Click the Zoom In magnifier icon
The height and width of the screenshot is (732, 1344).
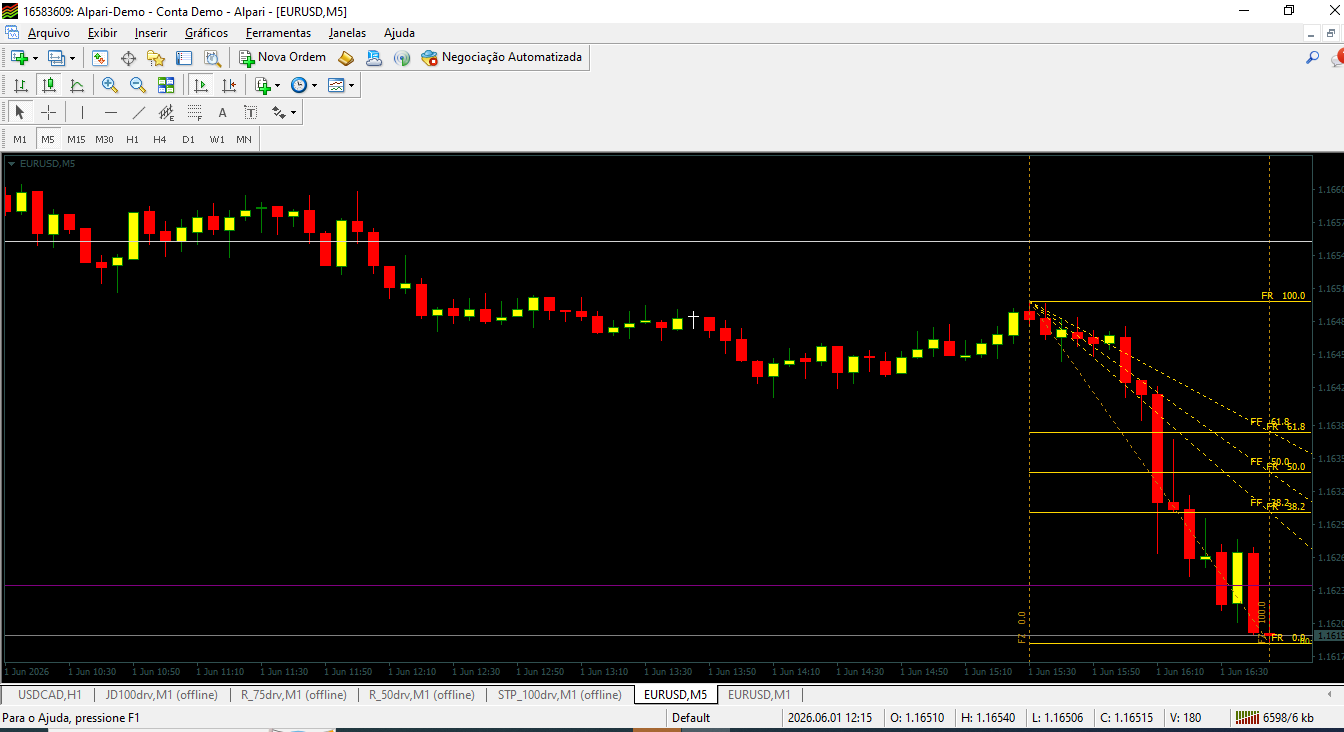click(110, 85)
